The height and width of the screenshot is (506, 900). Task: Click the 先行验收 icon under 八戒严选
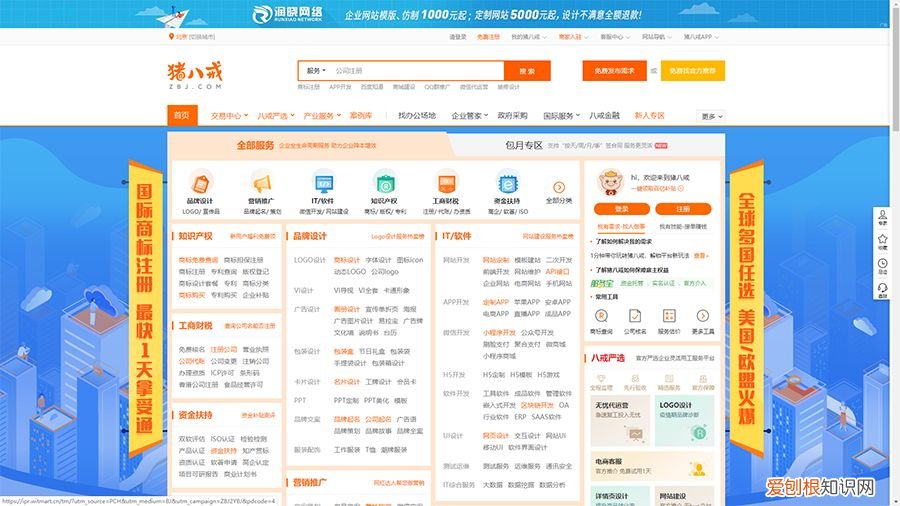[635, 378]
